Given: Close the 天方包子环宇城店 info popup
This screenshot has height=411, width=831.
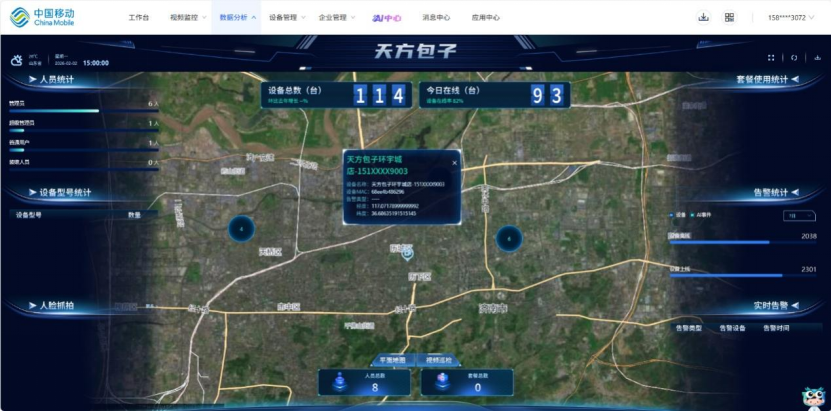Looking at the screenshot, I should tap(454, 161).
